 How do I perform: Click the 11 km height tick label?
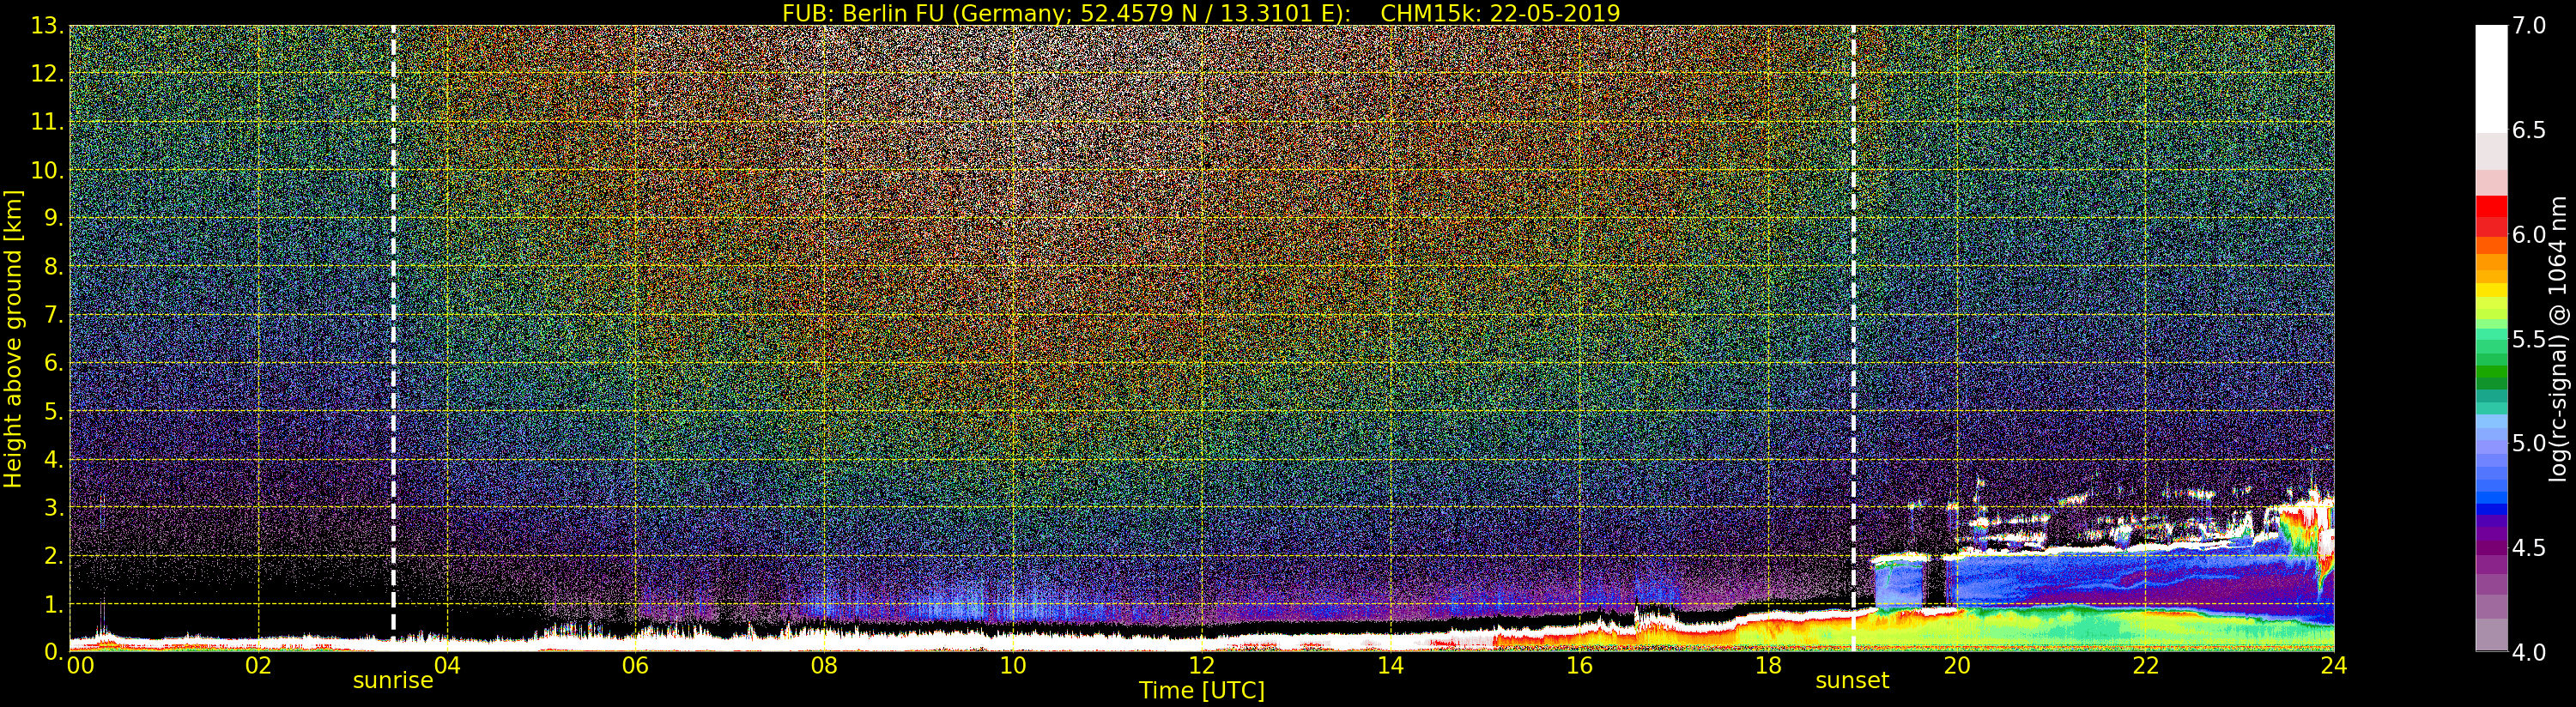(x=47, y=122)
